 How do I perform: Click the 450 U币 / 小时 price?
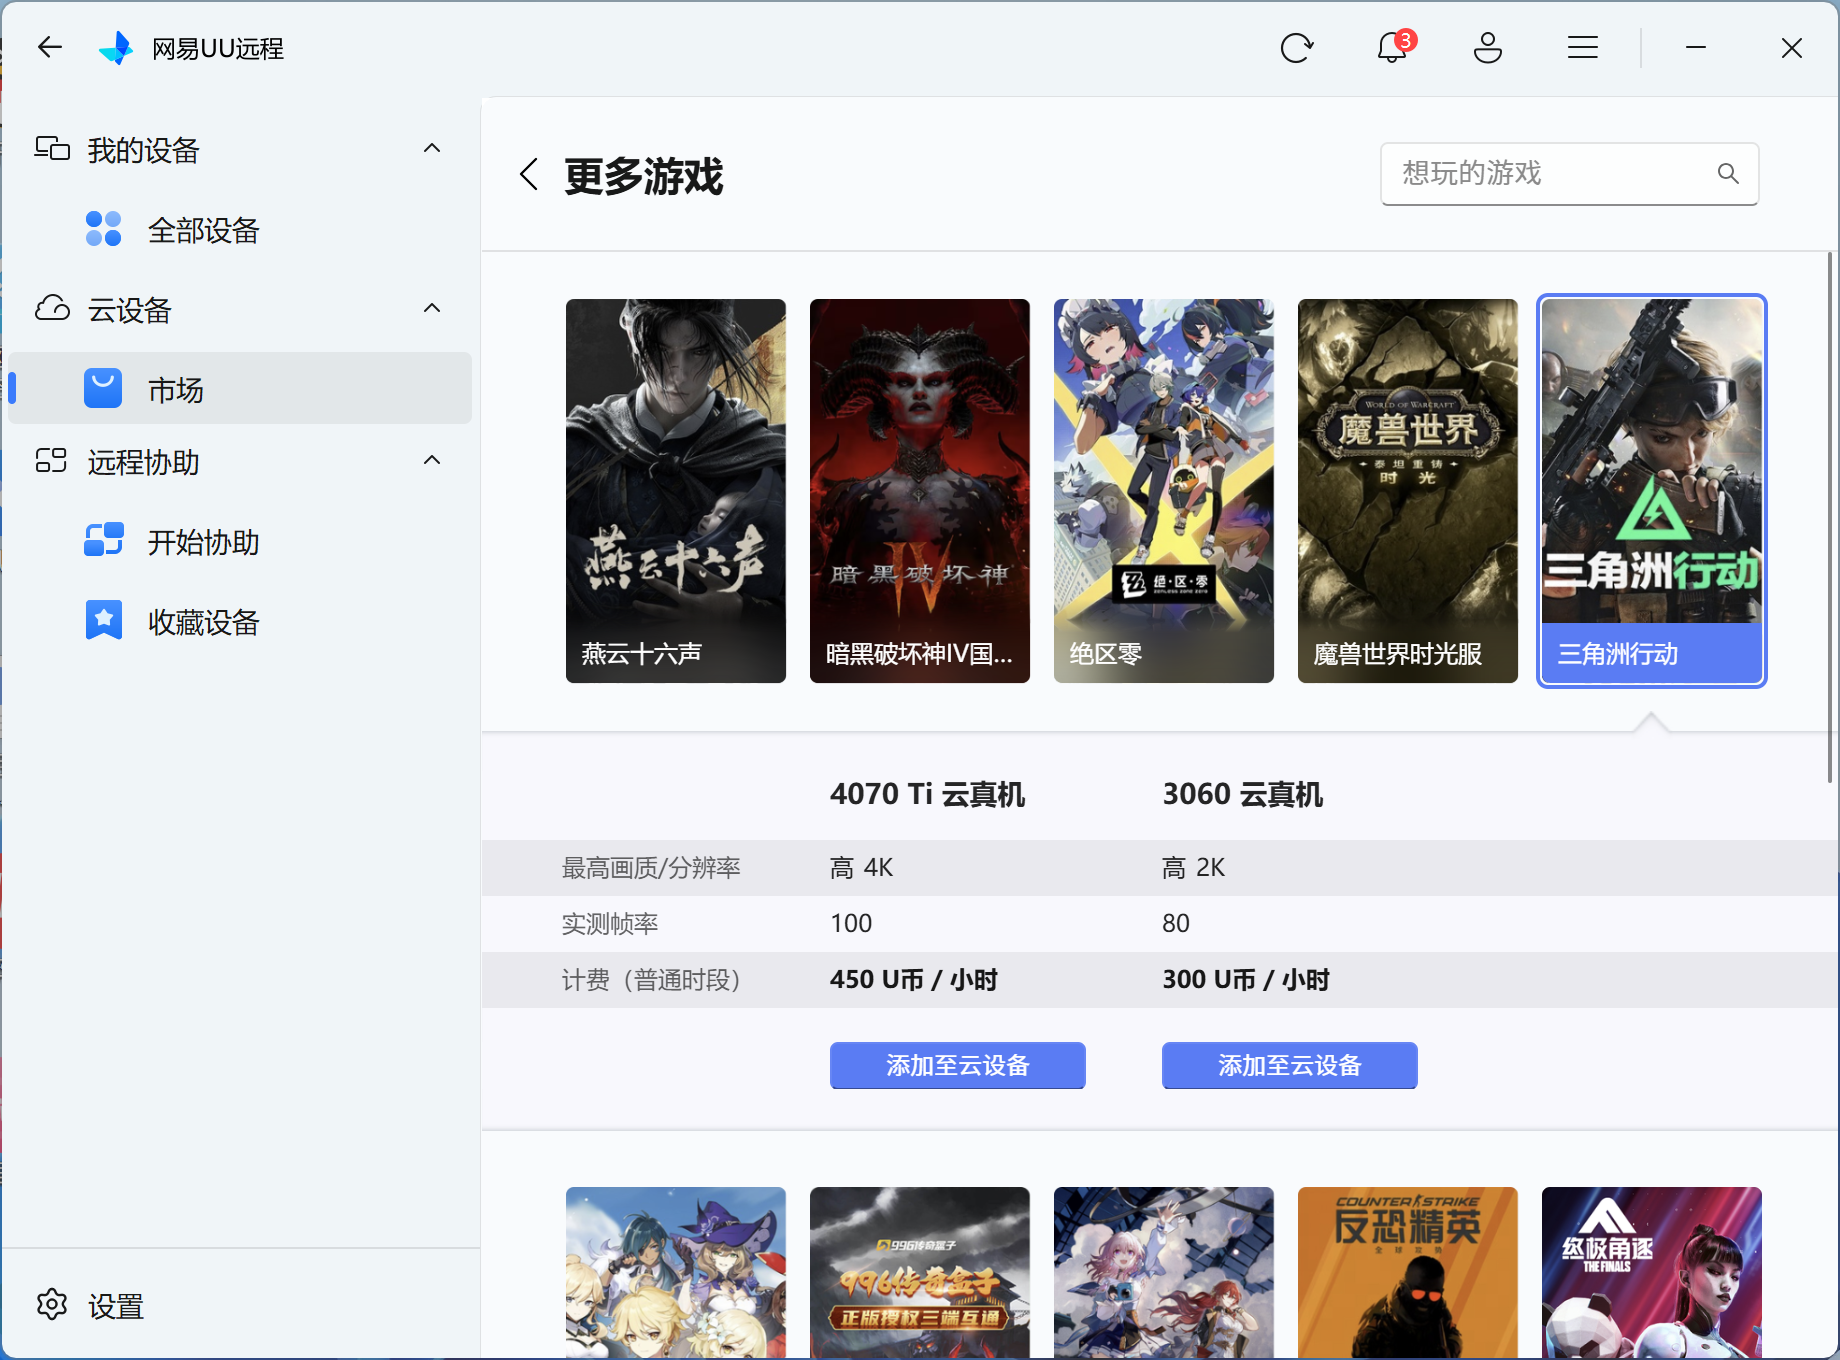click(x=913, y=979)
